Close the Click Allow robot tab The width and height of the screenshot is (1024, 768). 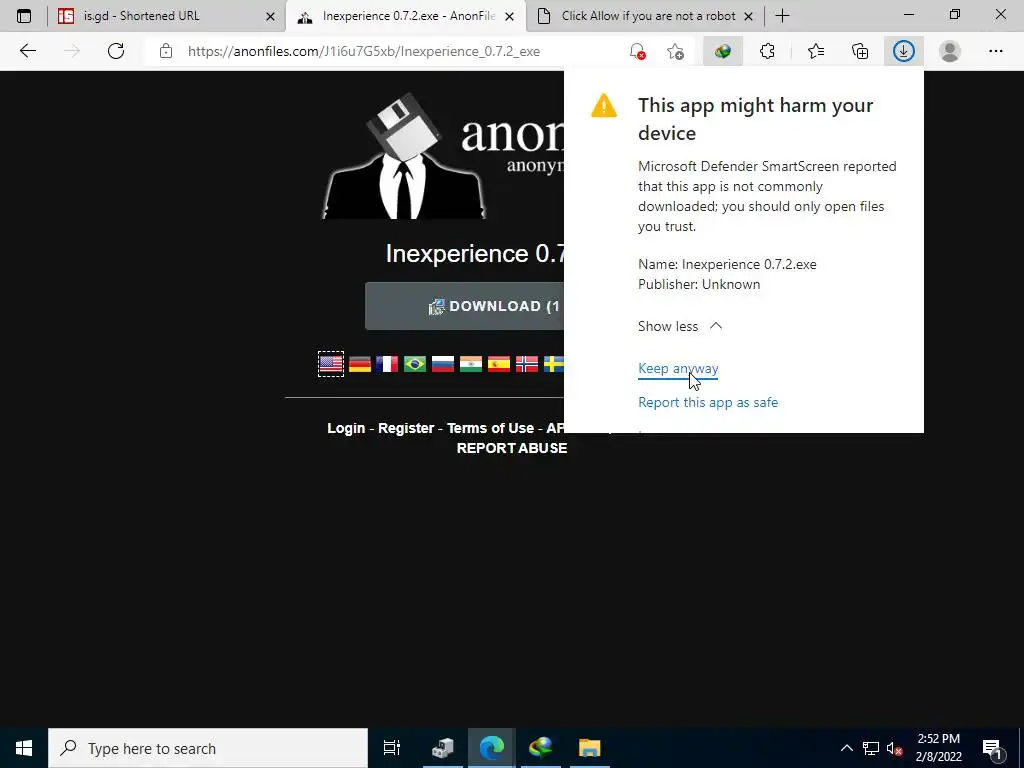pyautogui.click(x=749, y=16)
